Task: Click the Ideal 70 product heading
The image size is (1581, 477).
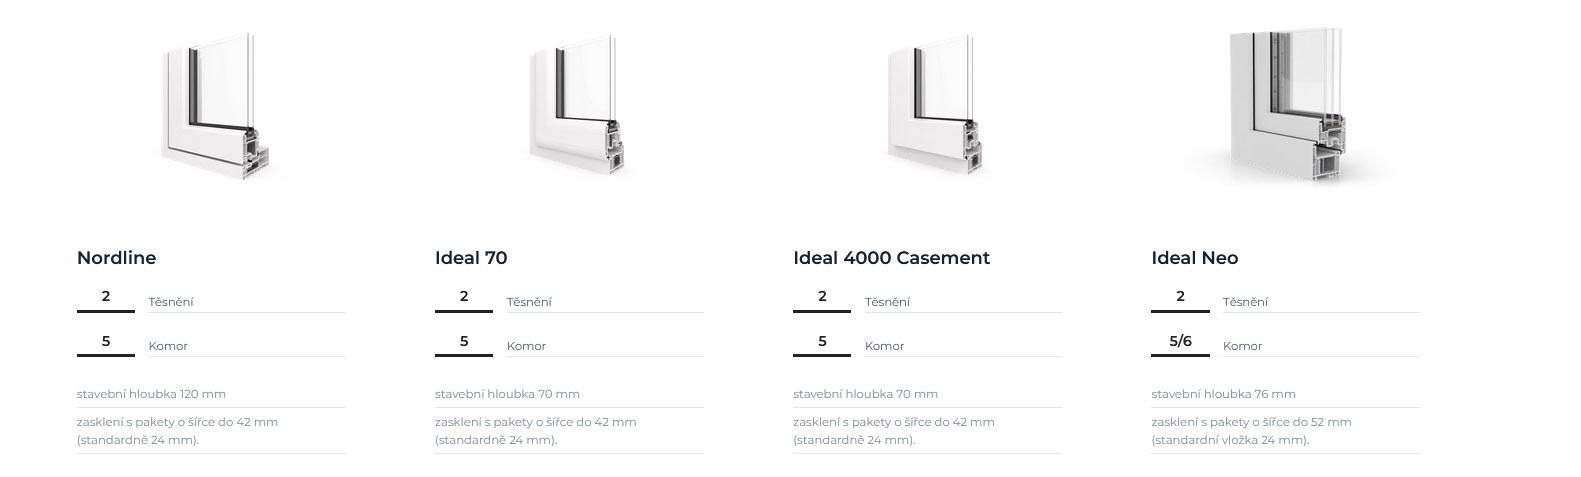Action: tap(471, 258)
